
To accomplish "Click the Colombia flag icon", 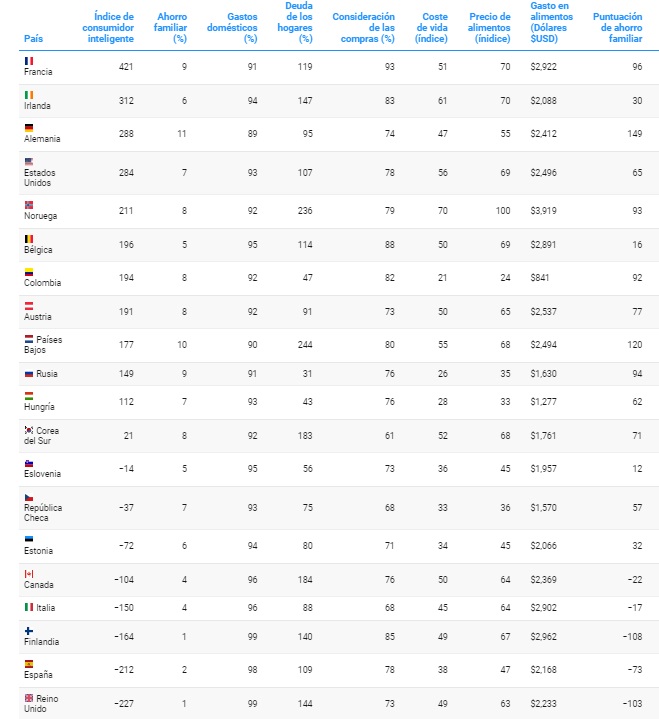I will tap(29, 272).
